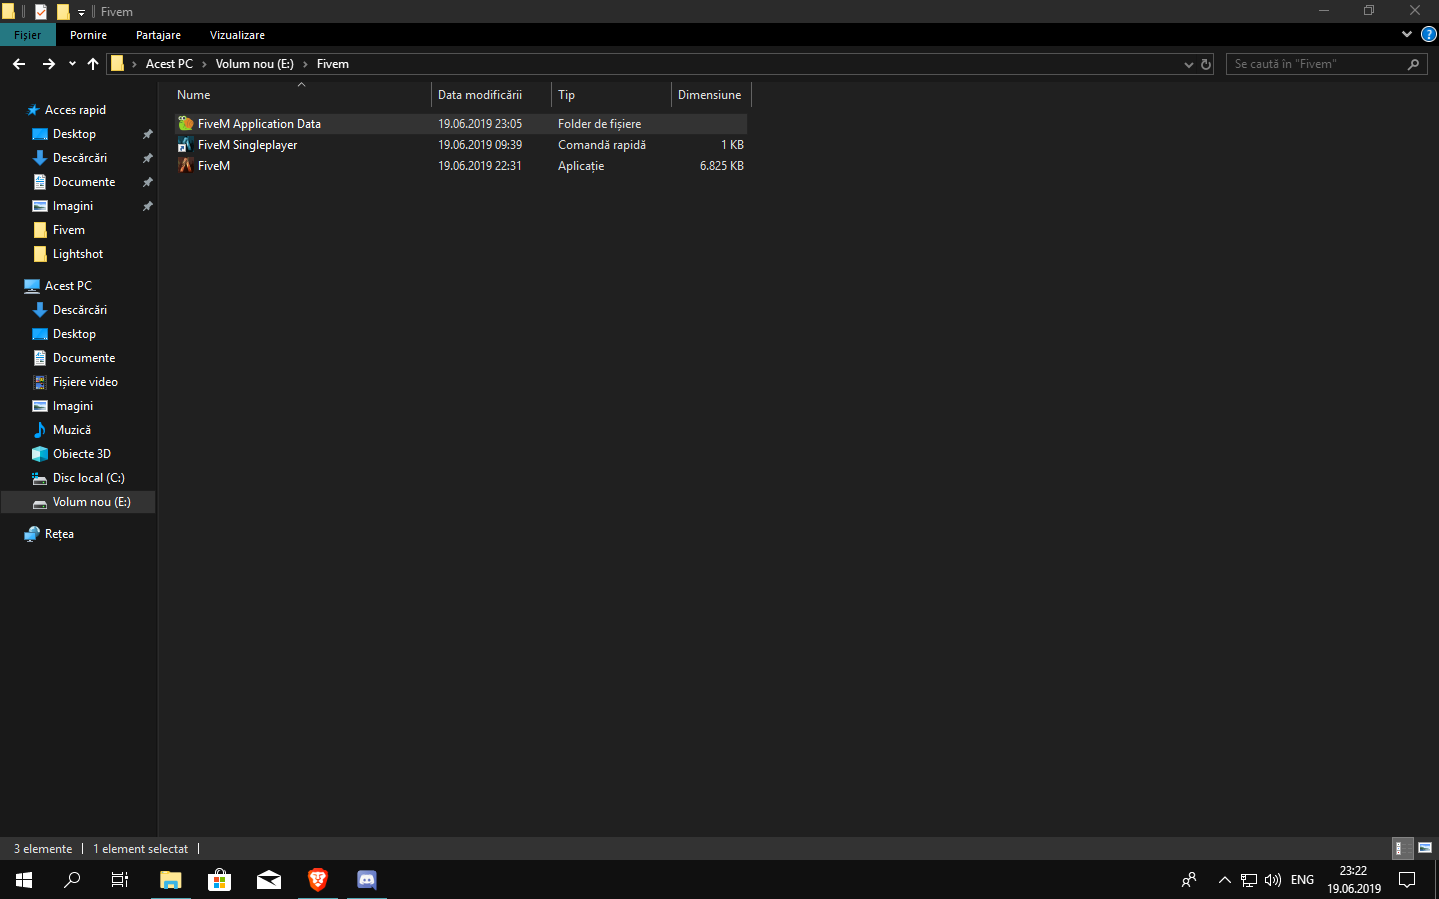The height and width of the screenshot is (899, 1439).
Task: Expand previous locations in address bar
Action: pyautogui.click(x=1188, y=64)
